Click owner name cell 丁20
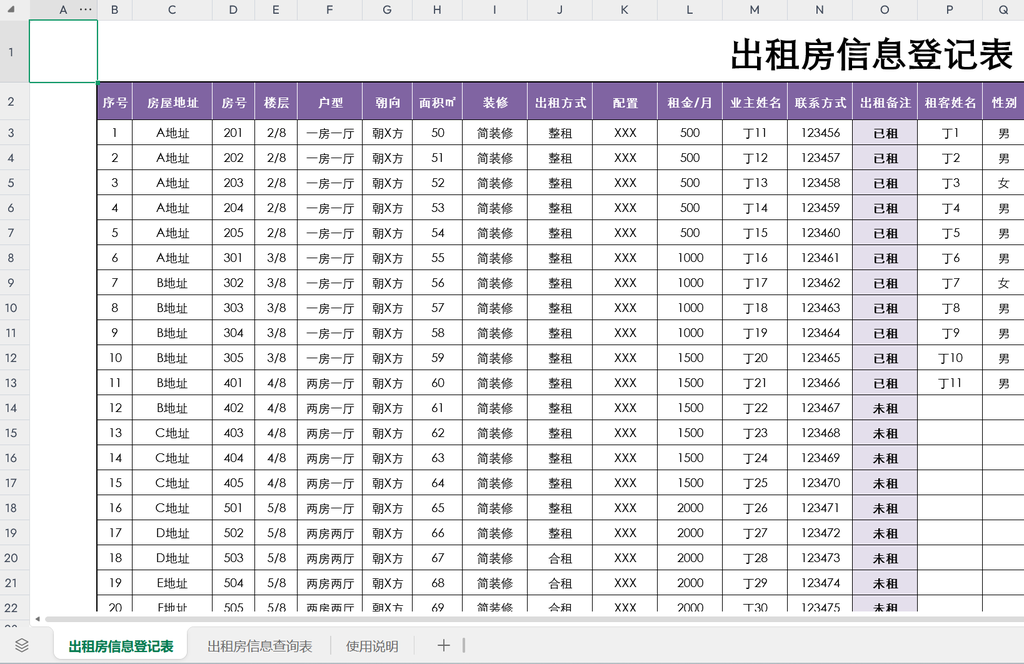This screenshot has width=1024, height=664. (755, 358)
